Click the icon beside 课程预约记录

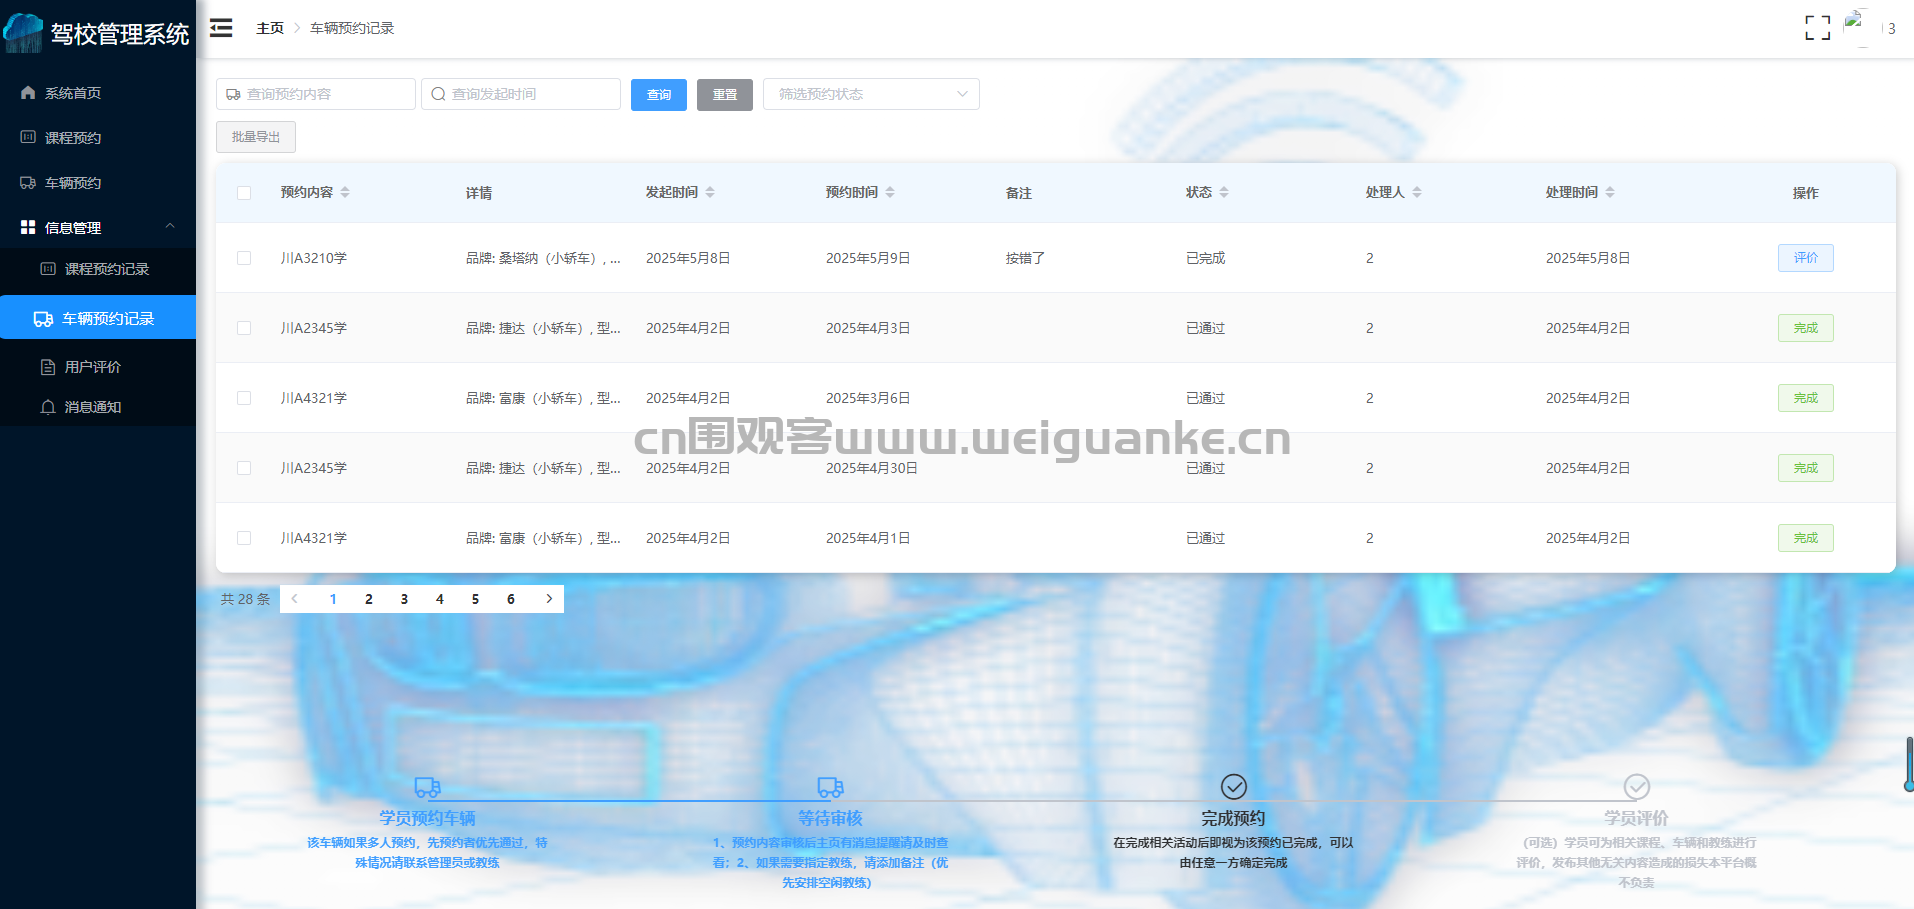[x=48, y=269]
